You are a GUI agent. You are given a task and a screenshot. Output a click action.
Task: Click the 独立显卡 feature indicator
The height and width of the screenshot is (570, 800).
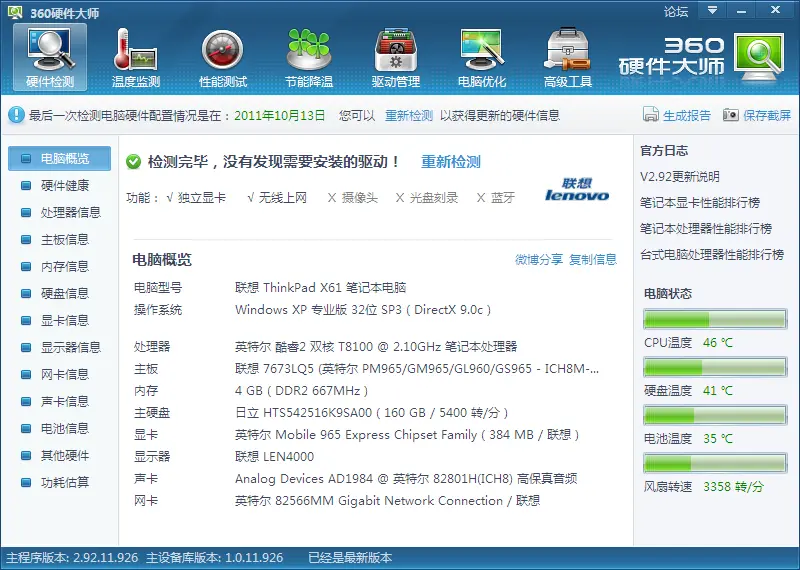coord(196,198)
